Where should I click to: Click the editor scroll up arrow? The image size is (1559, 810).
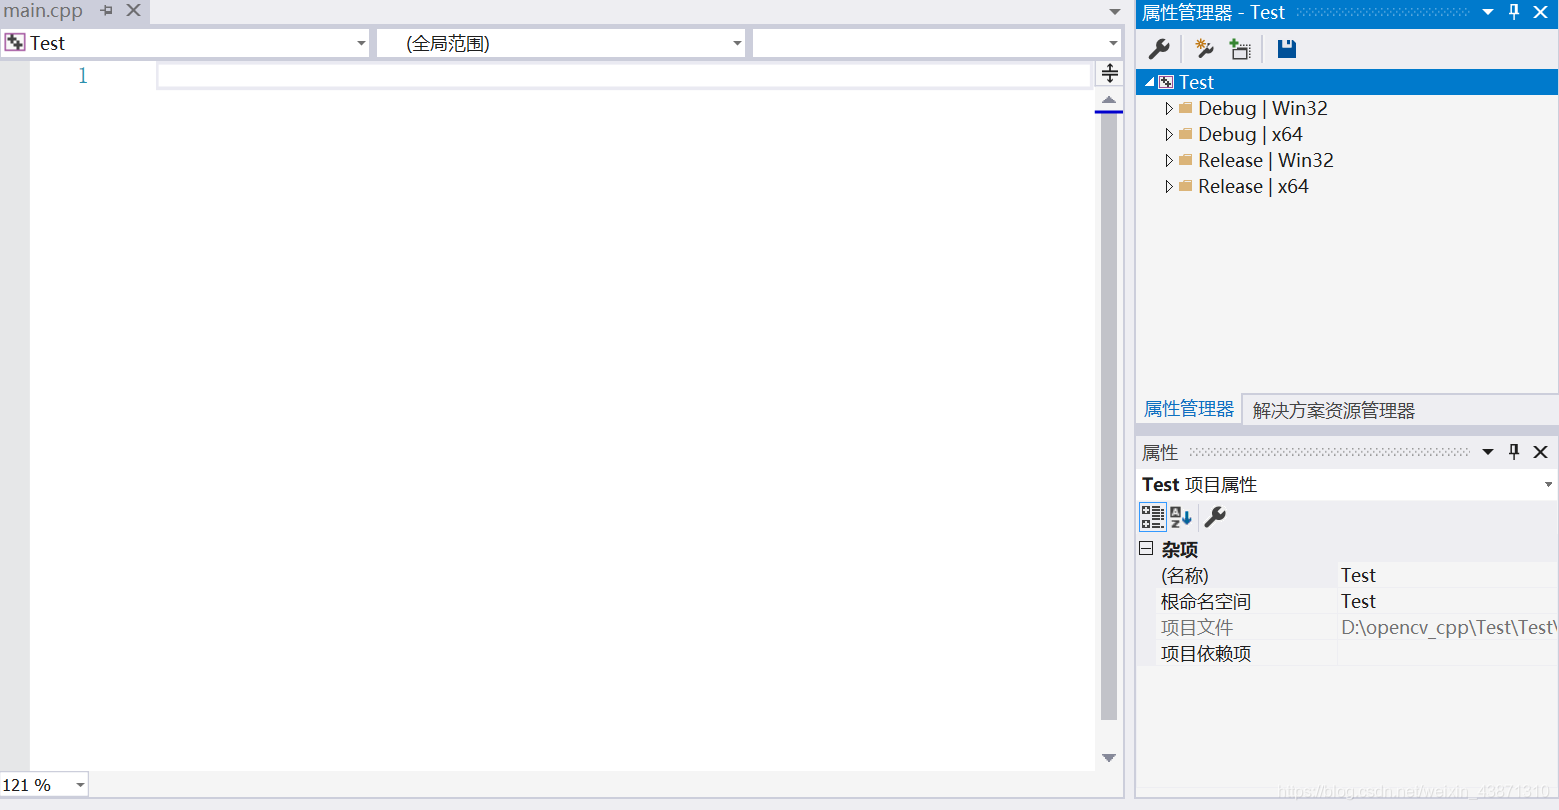click(1109, 100)
